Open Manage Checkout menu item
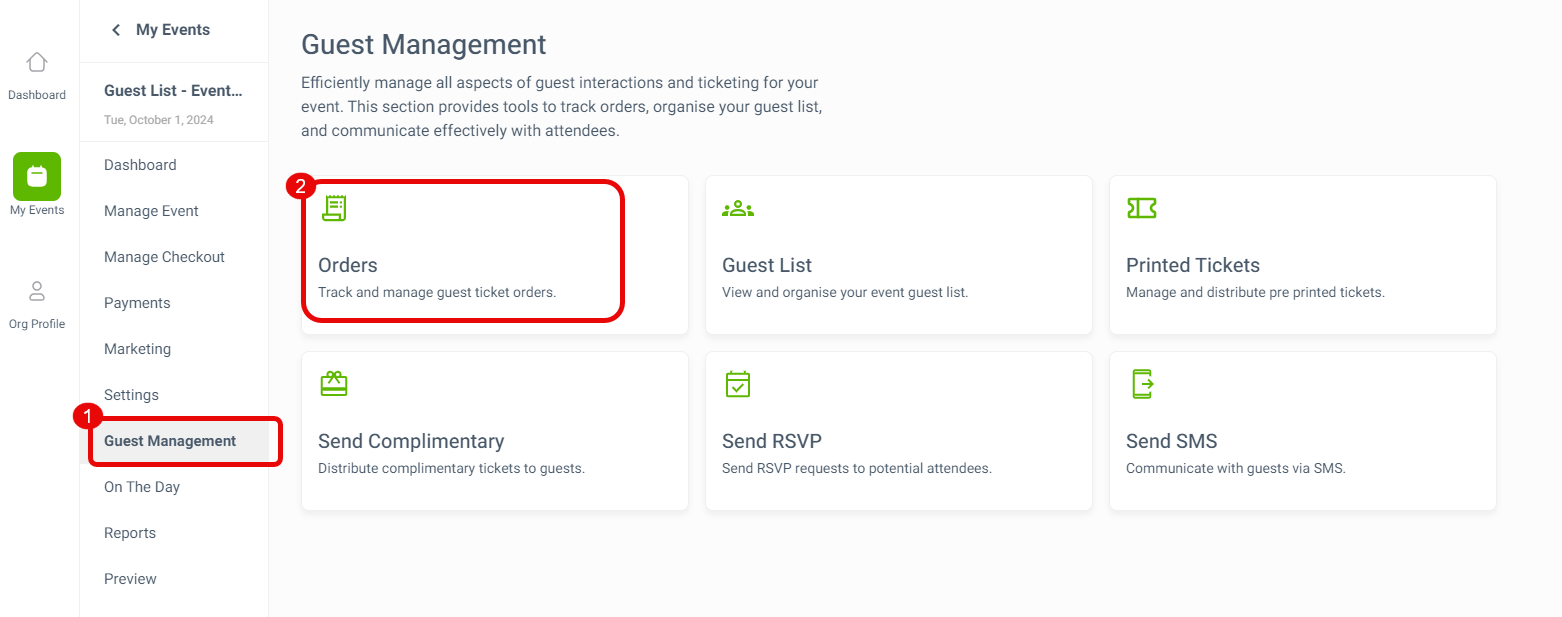 click(164, 257)
